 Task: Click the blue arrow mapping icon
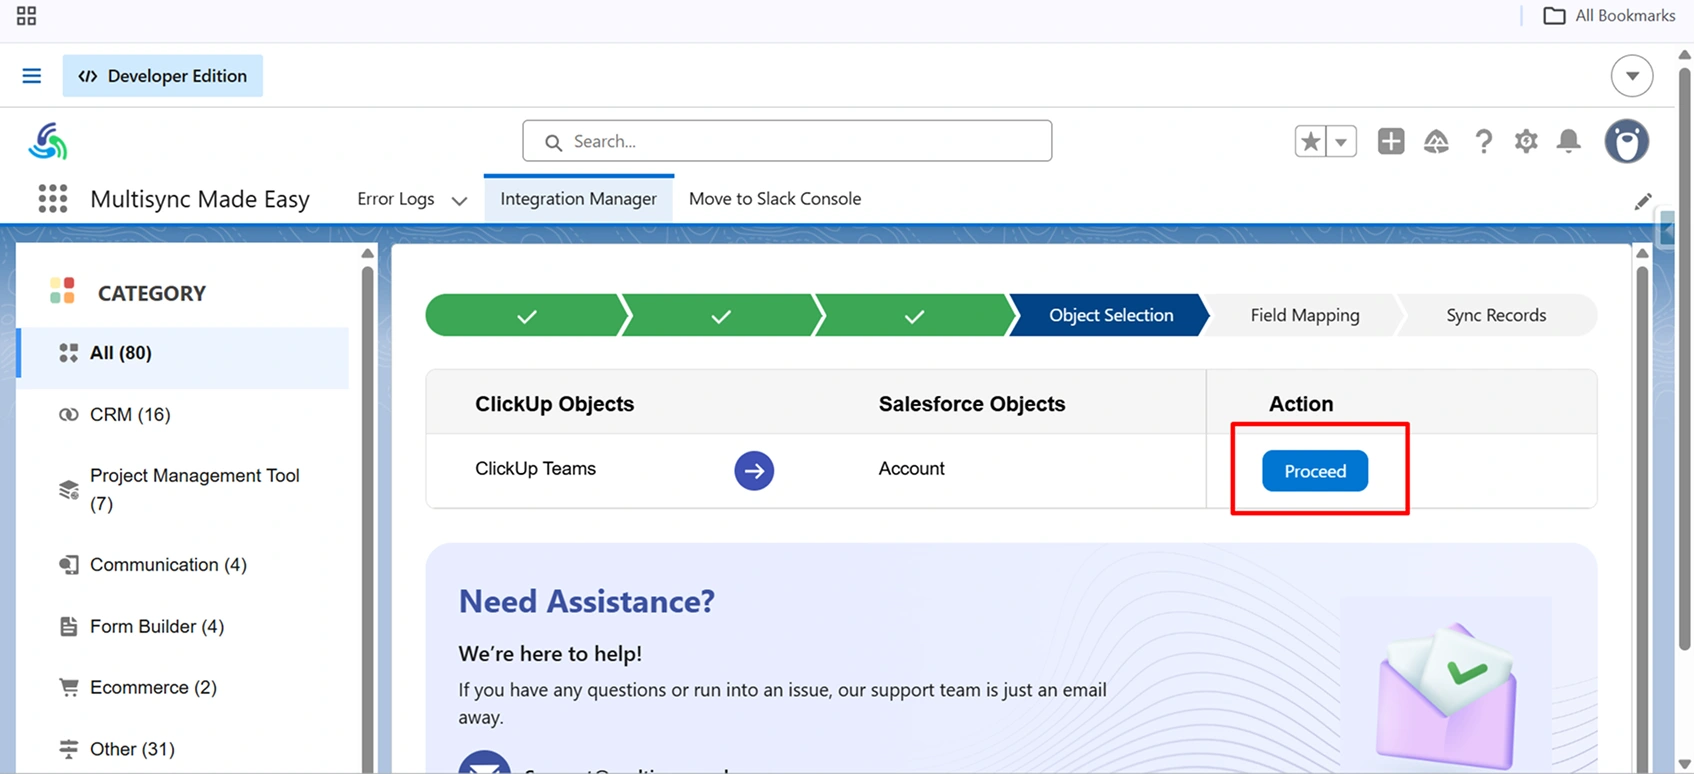point(754,471)
